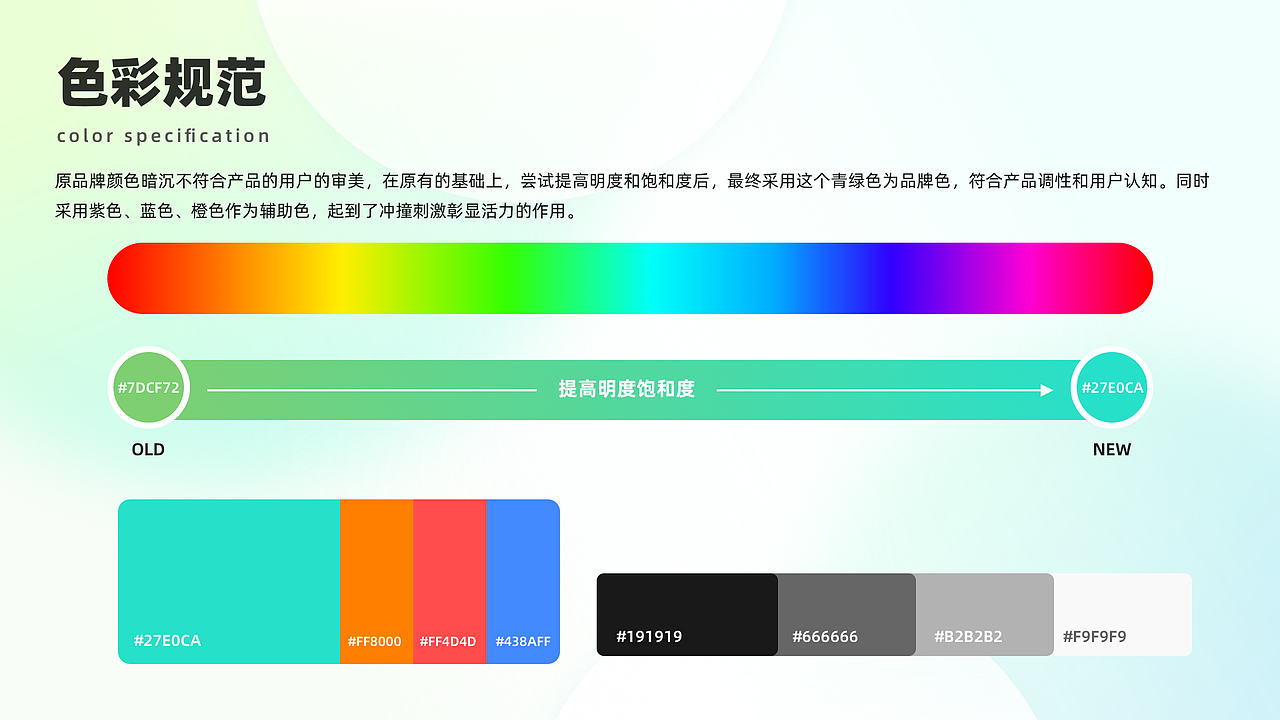This screenshot has height=720, width=1280.
Task: Select the #191919 dark gray swatch
Action: tap(686, 614)
